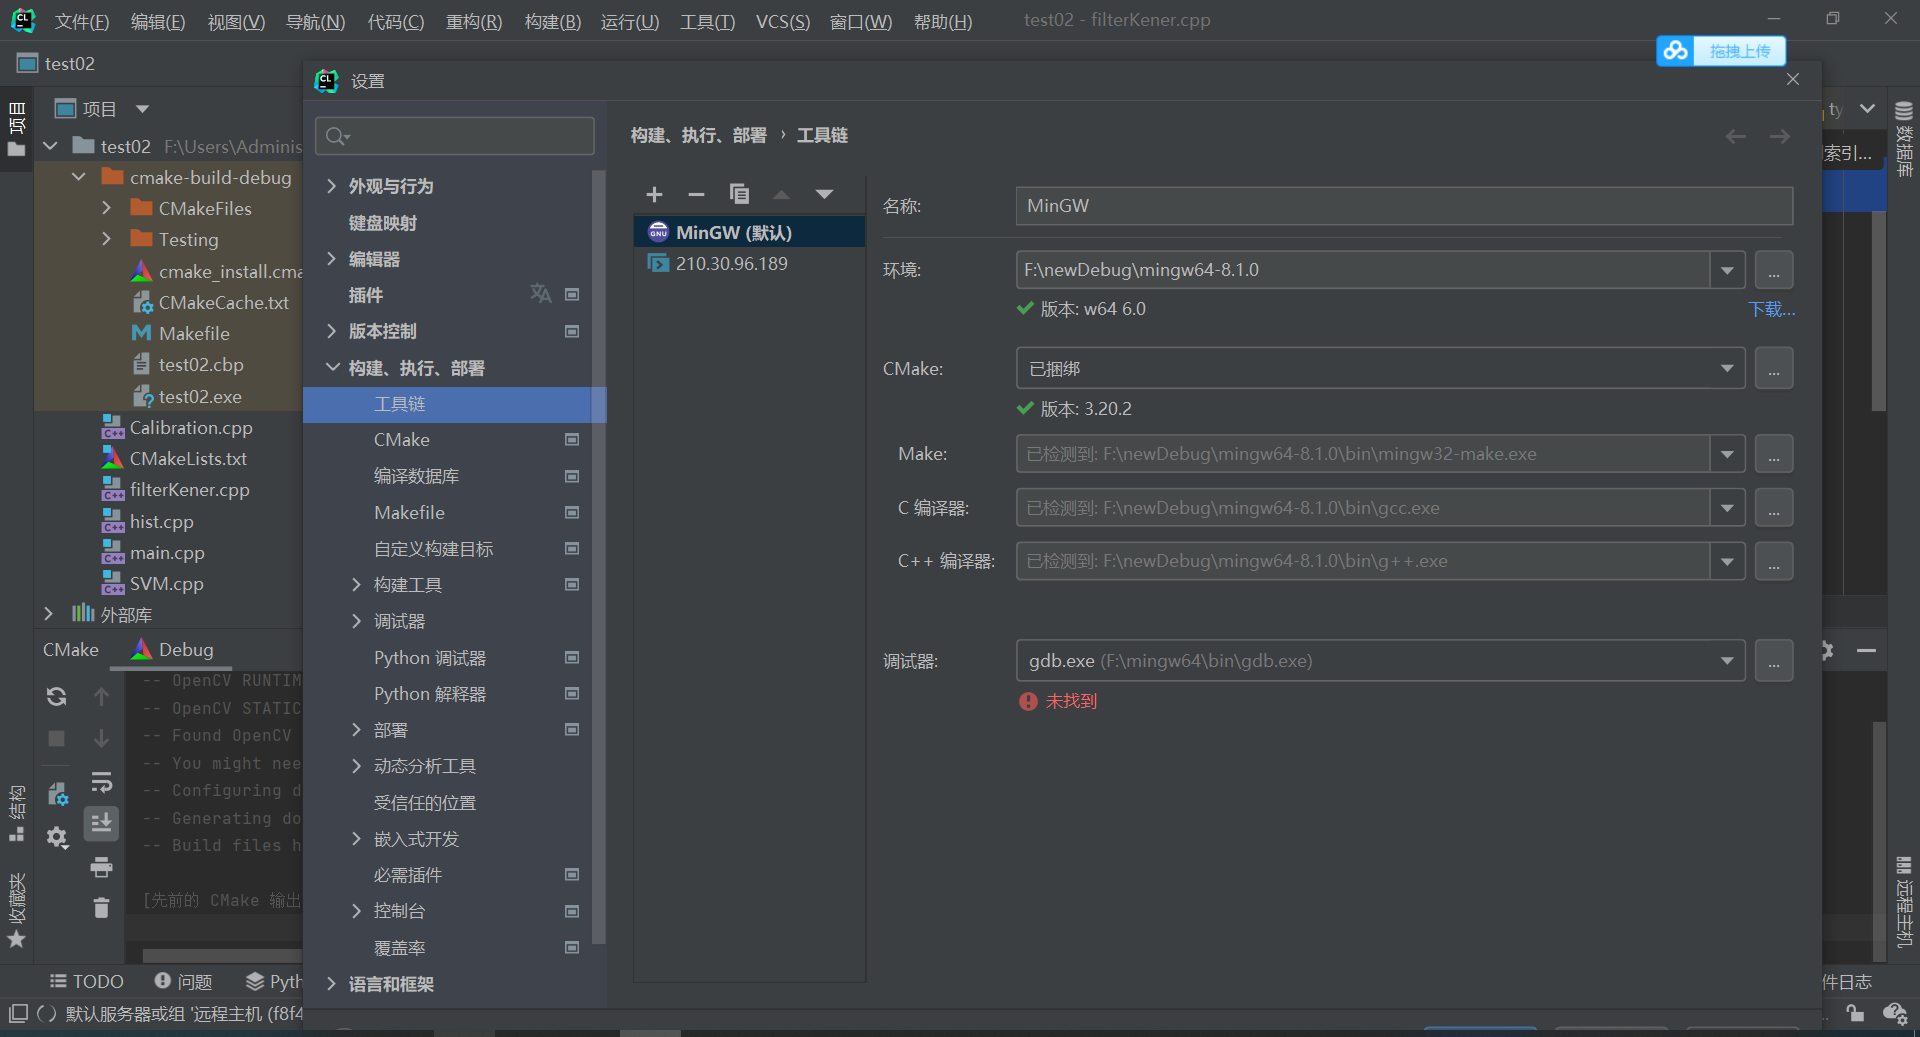Duplicate the MinGW toolchain using copy icon
The width and height of the screenshot is (1920, 1037).
739,194
